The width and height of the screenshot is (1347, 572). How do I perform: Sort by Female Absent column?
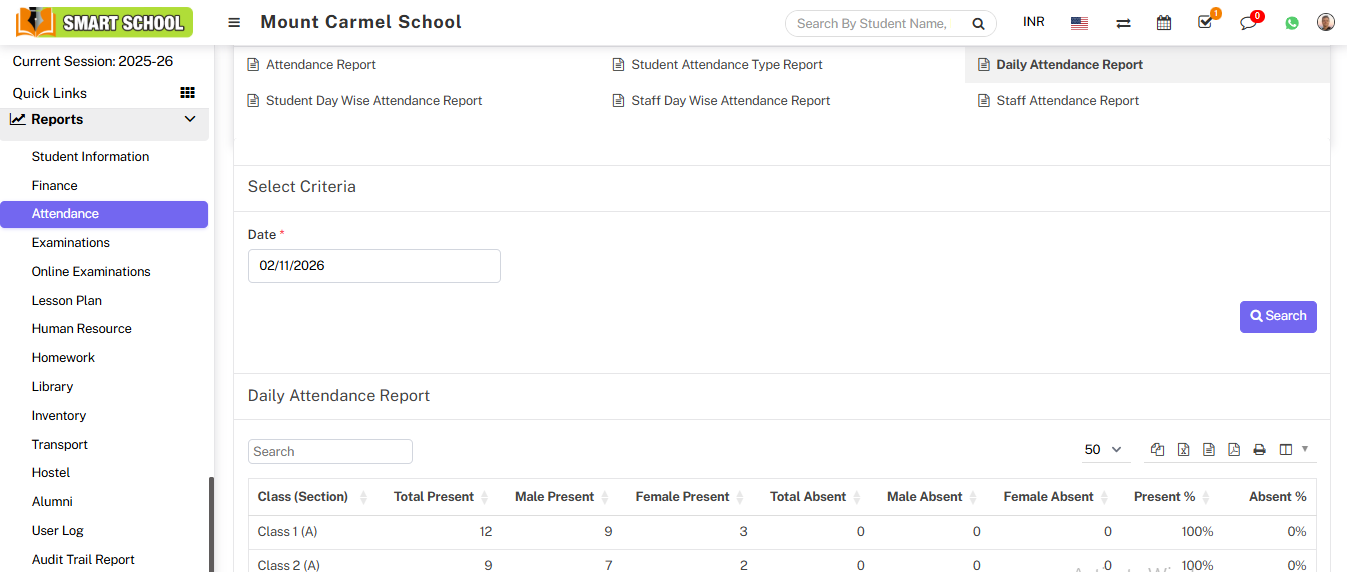[x=1104, y=497]
